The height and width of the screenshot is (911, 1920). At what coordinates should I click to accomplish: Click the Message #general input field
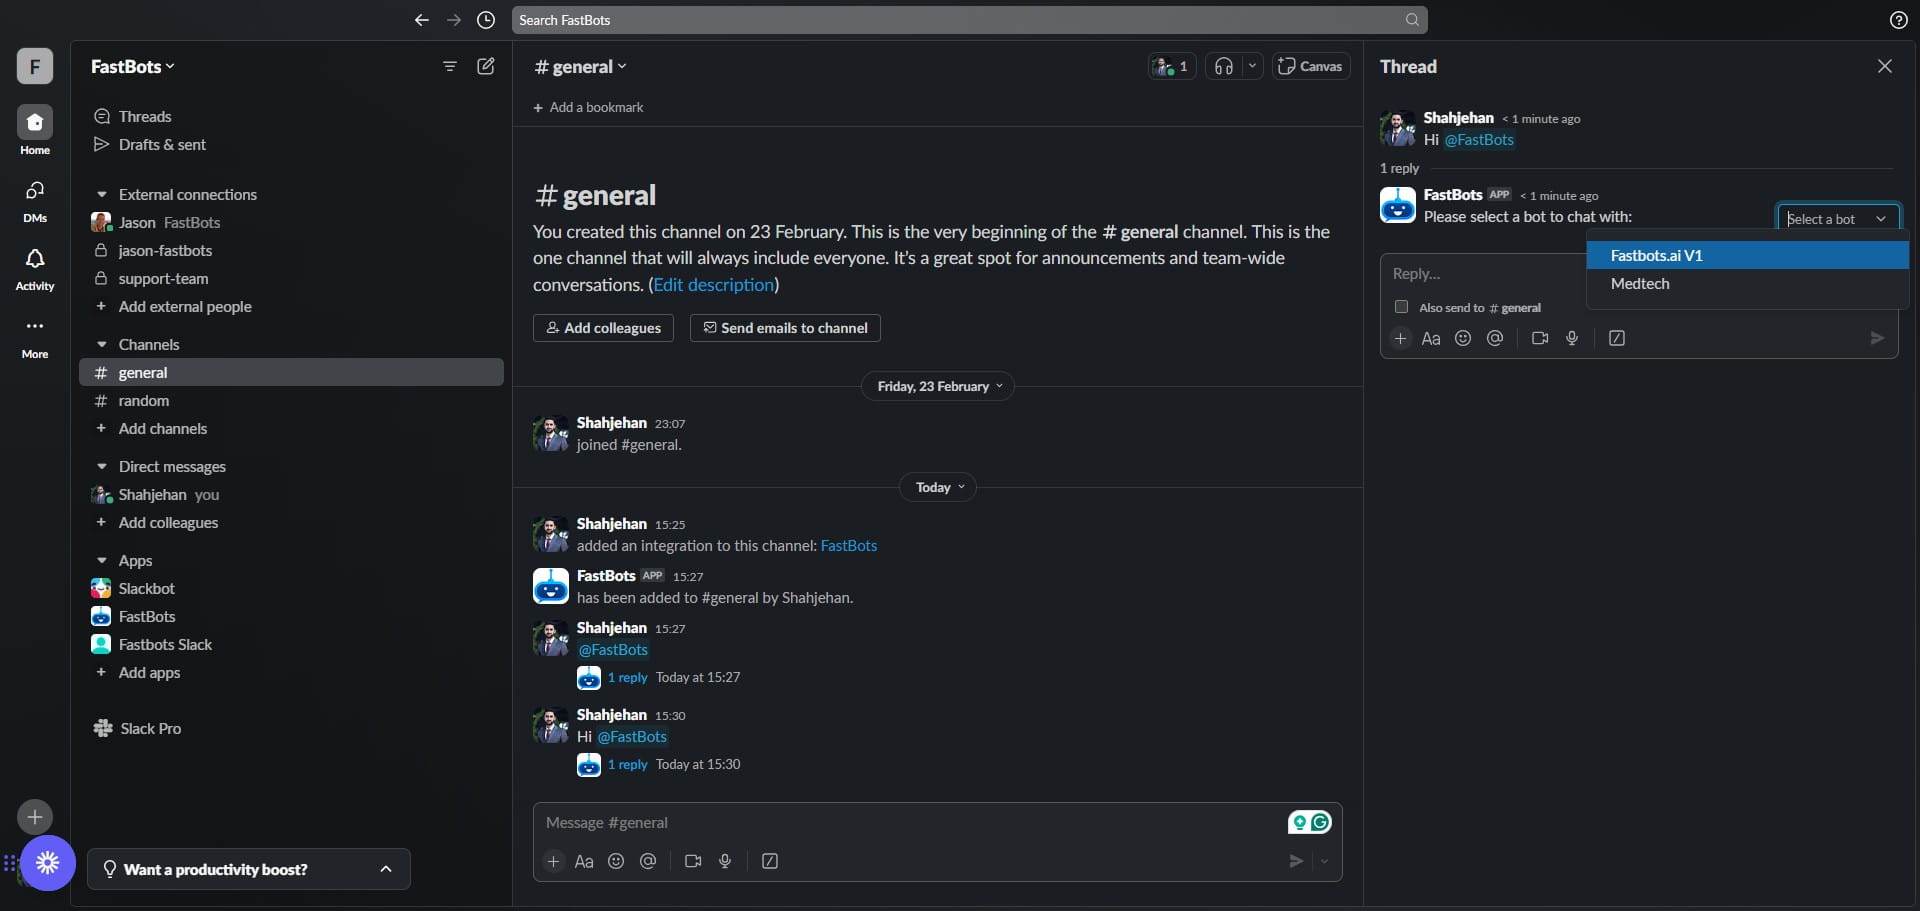coord(910,822)
